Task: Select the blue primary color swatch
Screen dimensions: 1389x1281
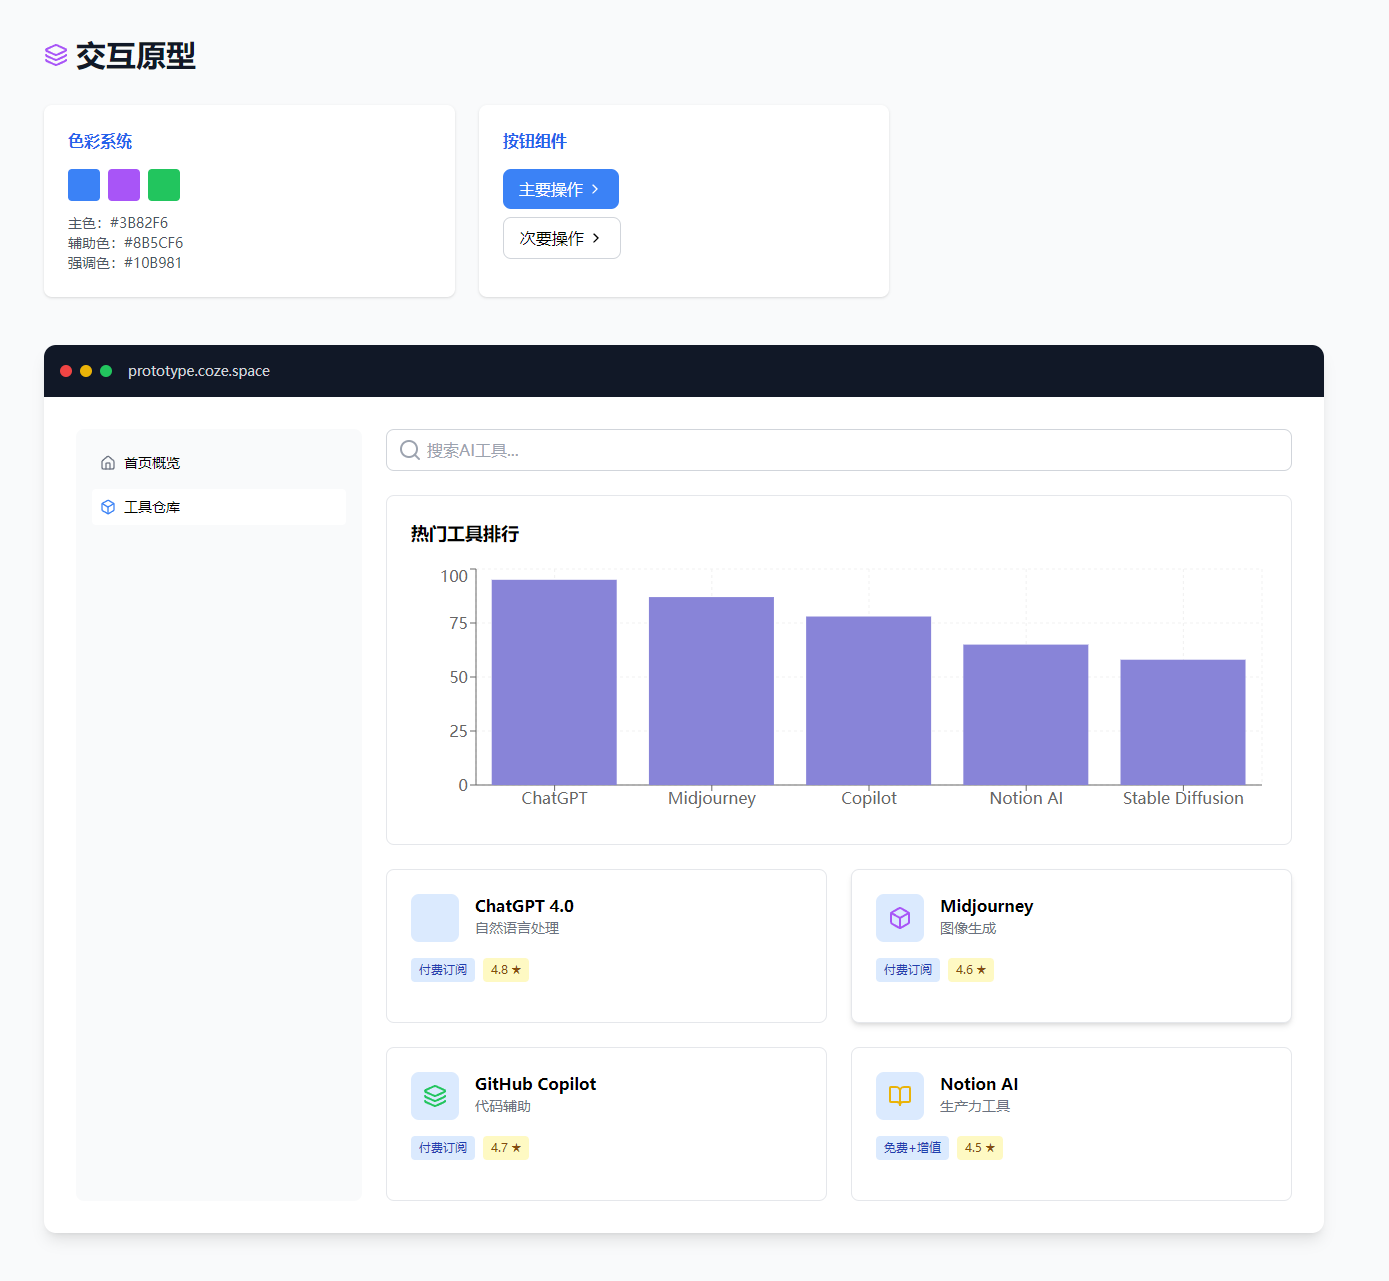Action: coord(84,185)
